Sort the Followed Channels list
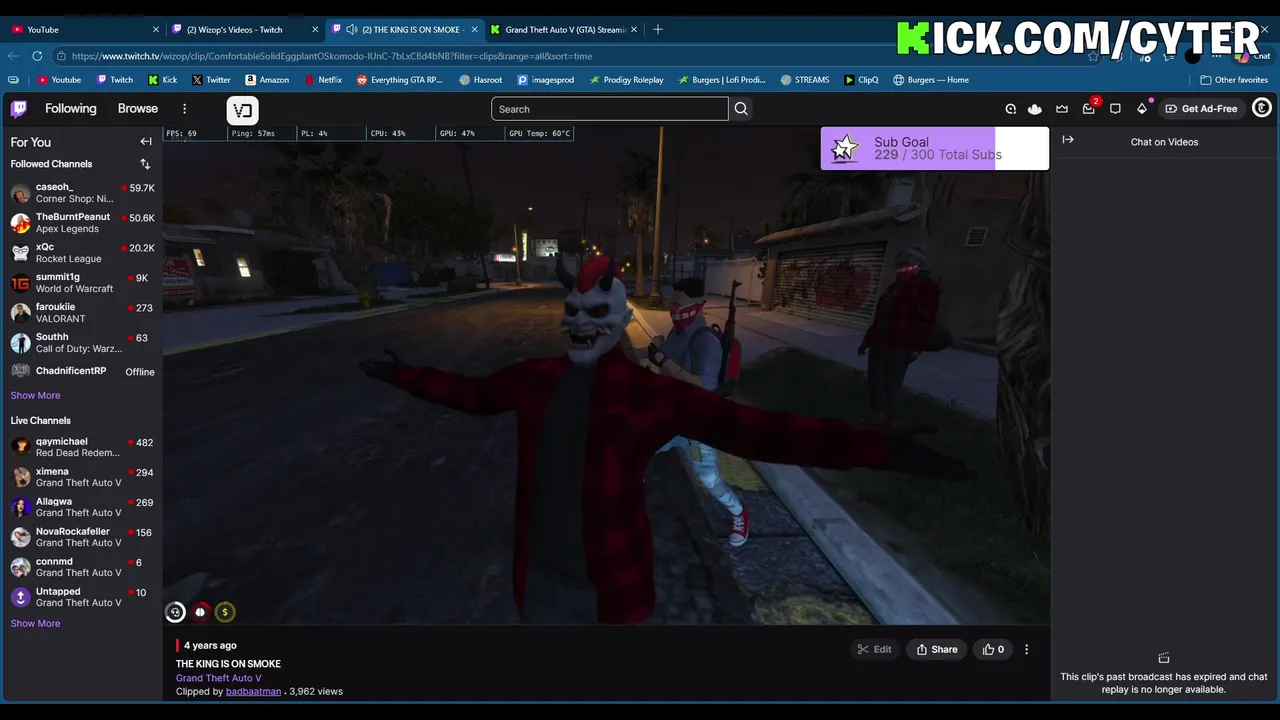The width and height of the screenshot is (1280, 720). coord(145,164)
